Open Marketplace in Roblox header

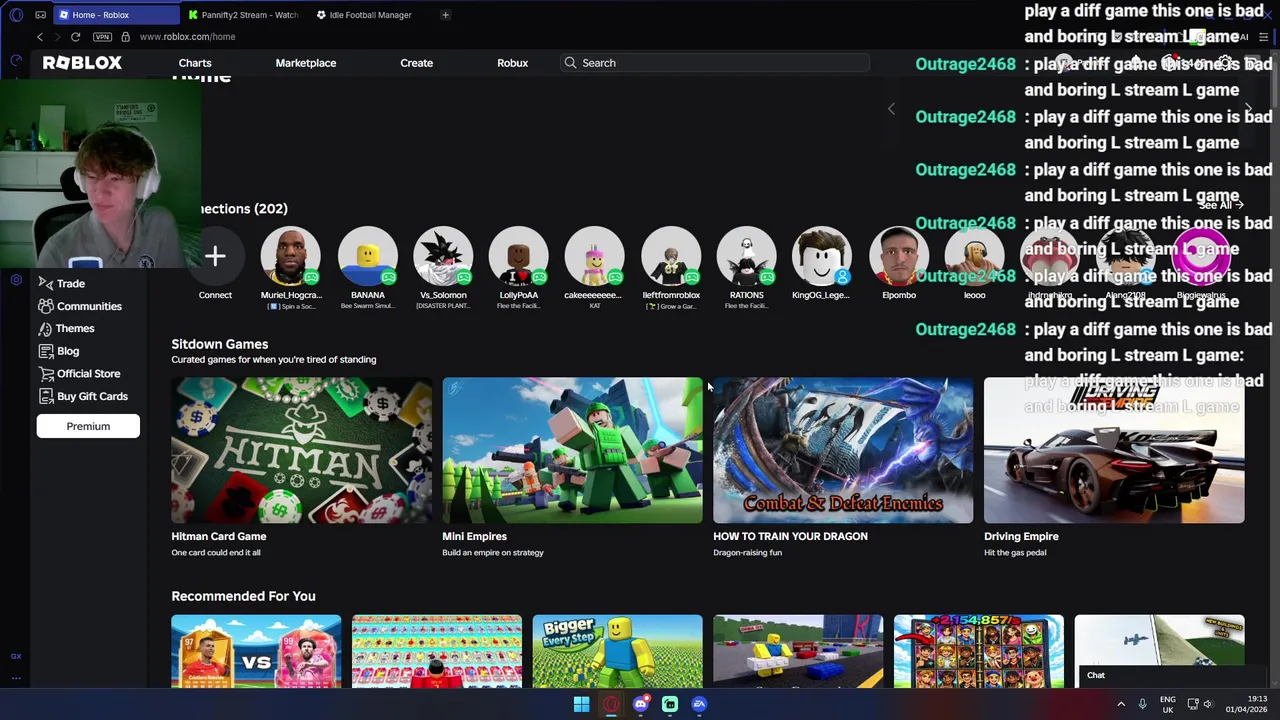coord(306,63)
